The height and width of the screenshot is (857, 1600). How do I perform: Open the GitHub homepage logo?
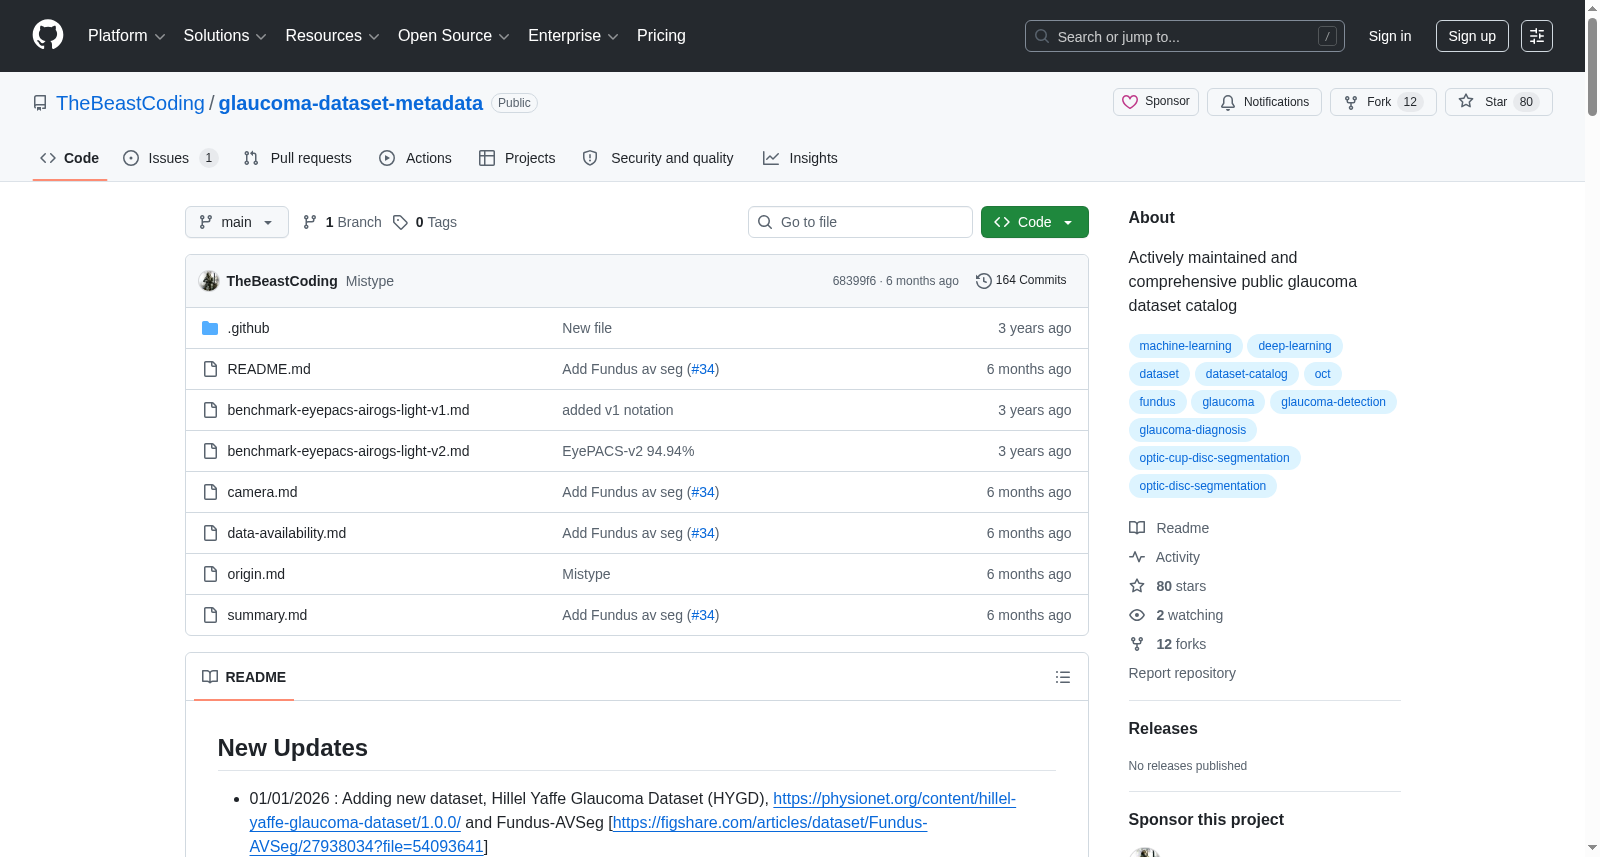48,36
